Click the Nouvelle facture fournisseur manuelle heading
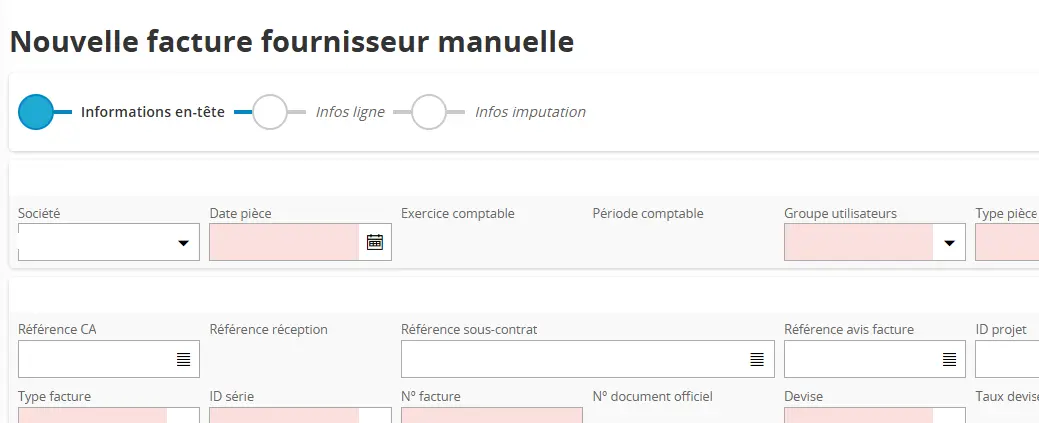Screen dimensions: 1039x423 pyautogui.click(x=292, y=42)
